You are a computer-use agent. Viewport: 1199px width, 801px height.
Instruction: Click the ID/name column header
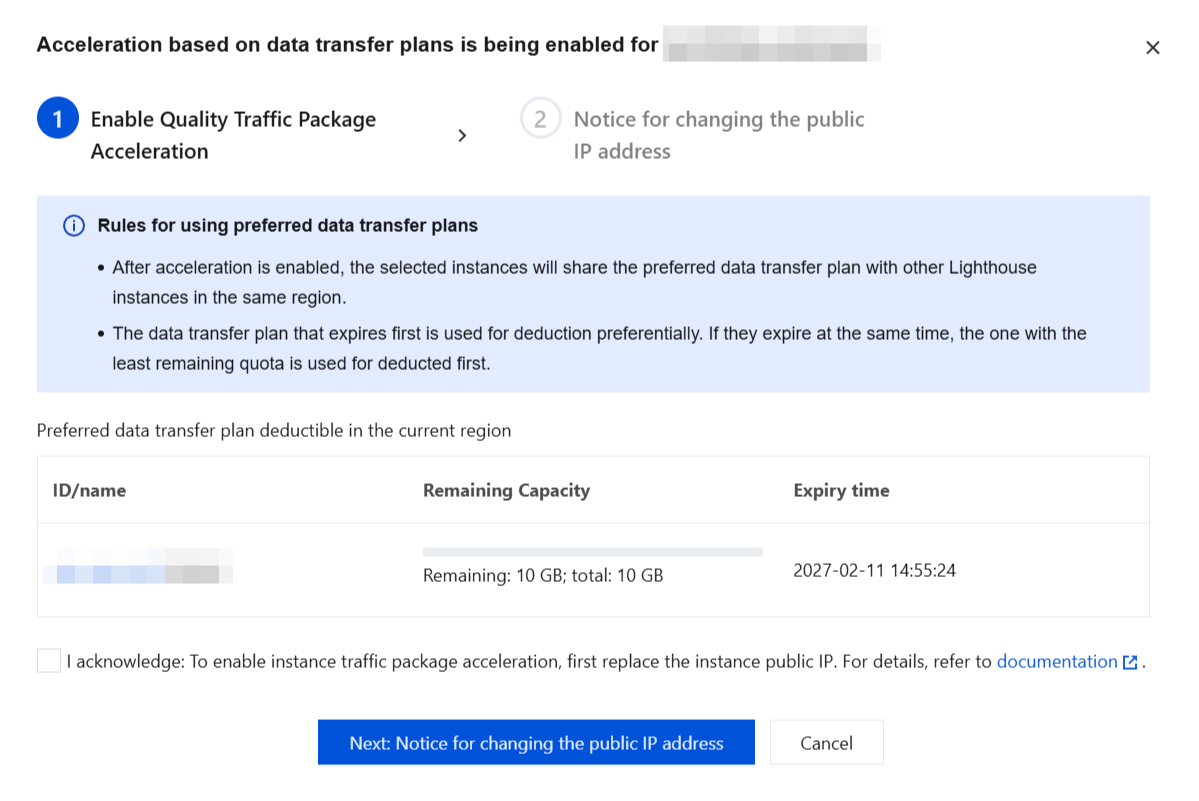[x=89, y=490]
